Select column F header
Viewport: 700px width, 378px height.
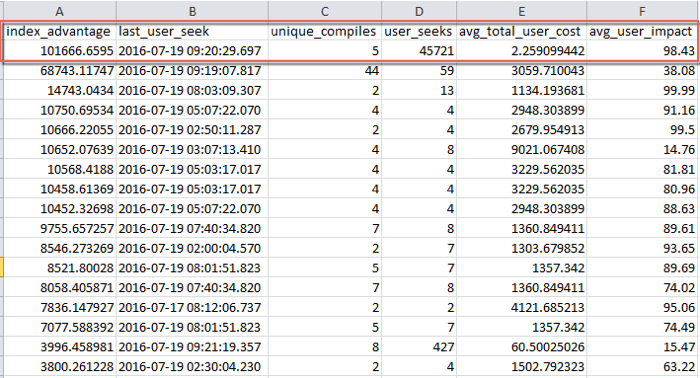642,11
